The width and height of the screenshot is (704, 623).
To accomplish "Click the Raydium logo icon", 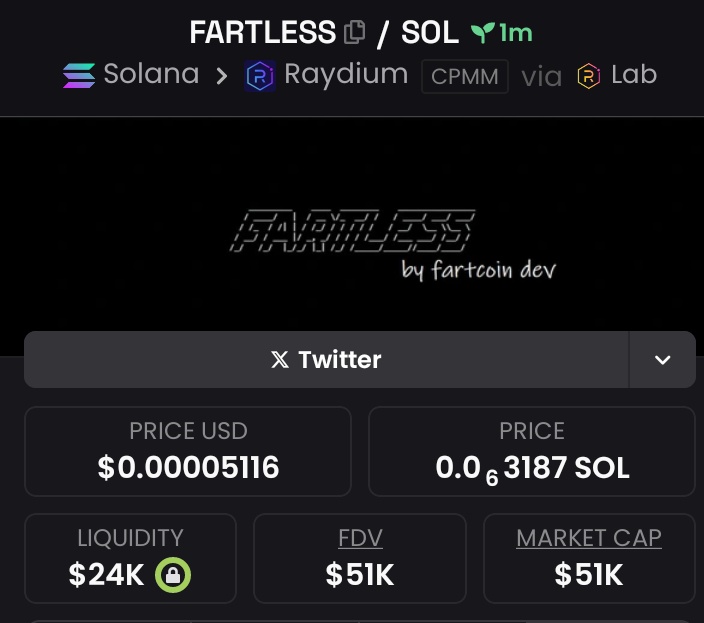I will (x=260, y=76).
